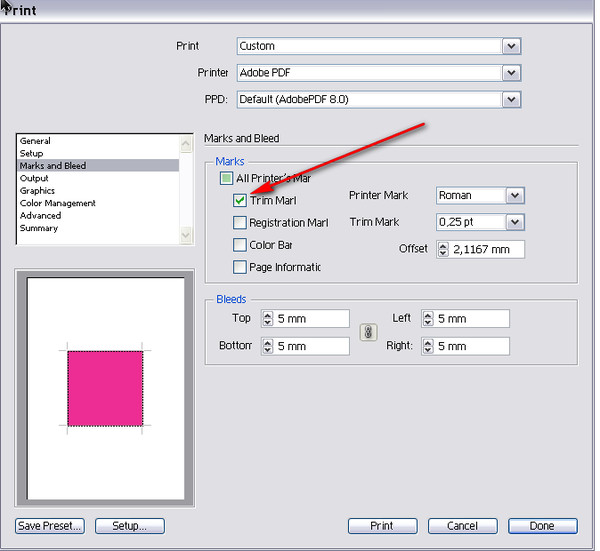Select Marks and Bleed in the list
This screenshot has width=600, height=551.
coord(98,166)
